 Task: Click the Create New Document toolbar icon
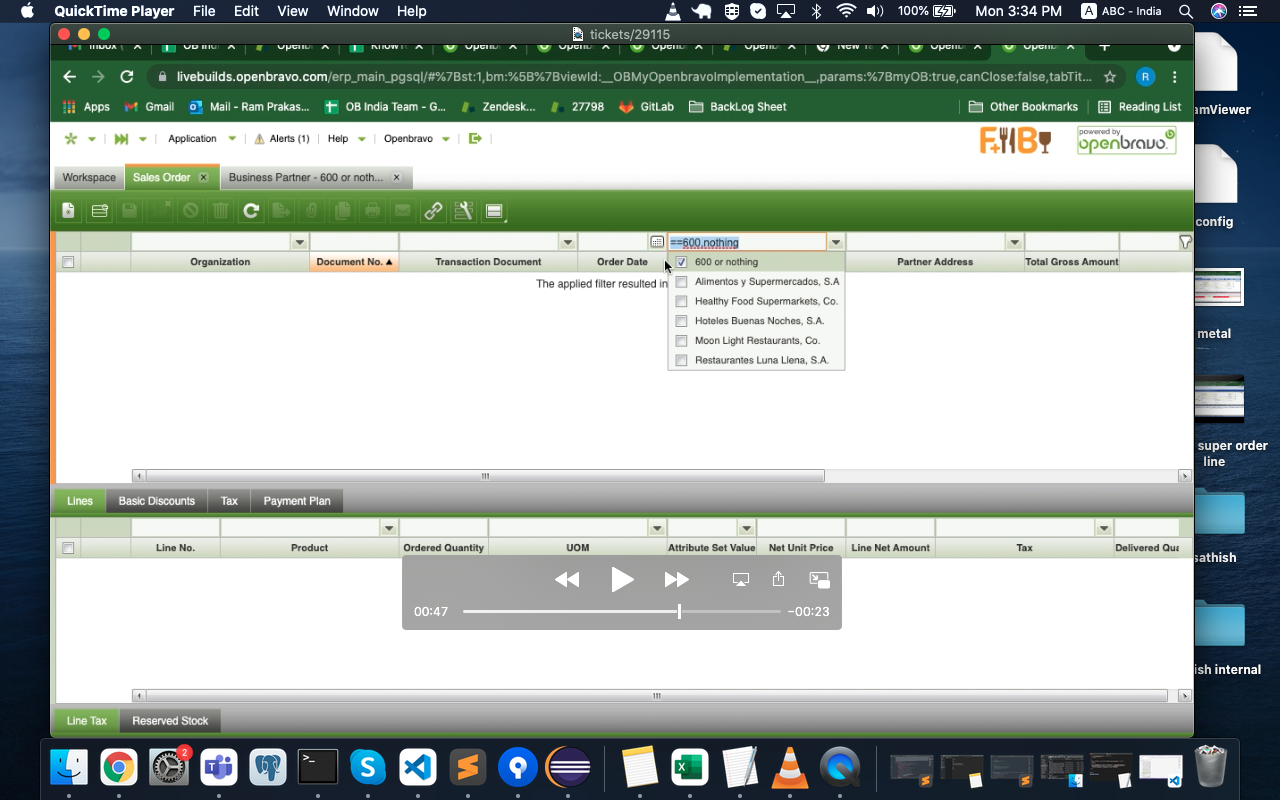point(68,211)
